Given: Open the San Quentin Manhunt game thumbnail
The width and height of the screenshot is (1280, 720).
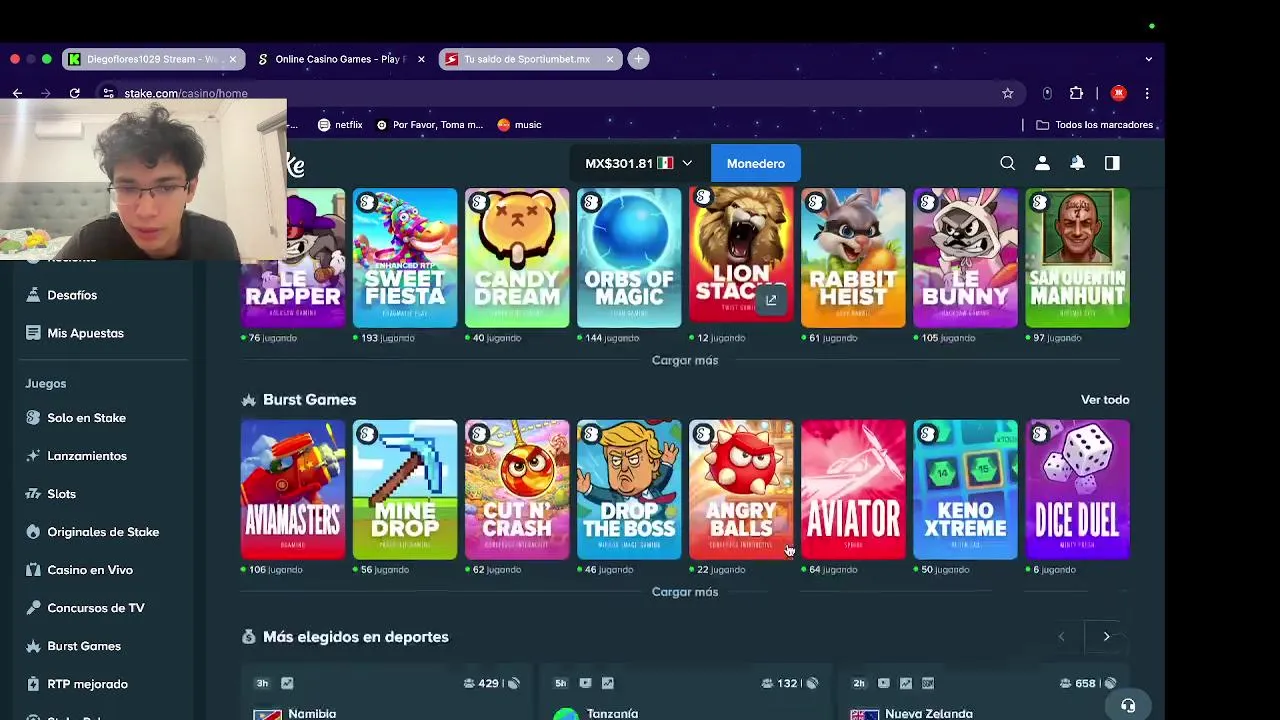Looking at the screenshot, I should pyautogui.click(x=1077, y=258).
